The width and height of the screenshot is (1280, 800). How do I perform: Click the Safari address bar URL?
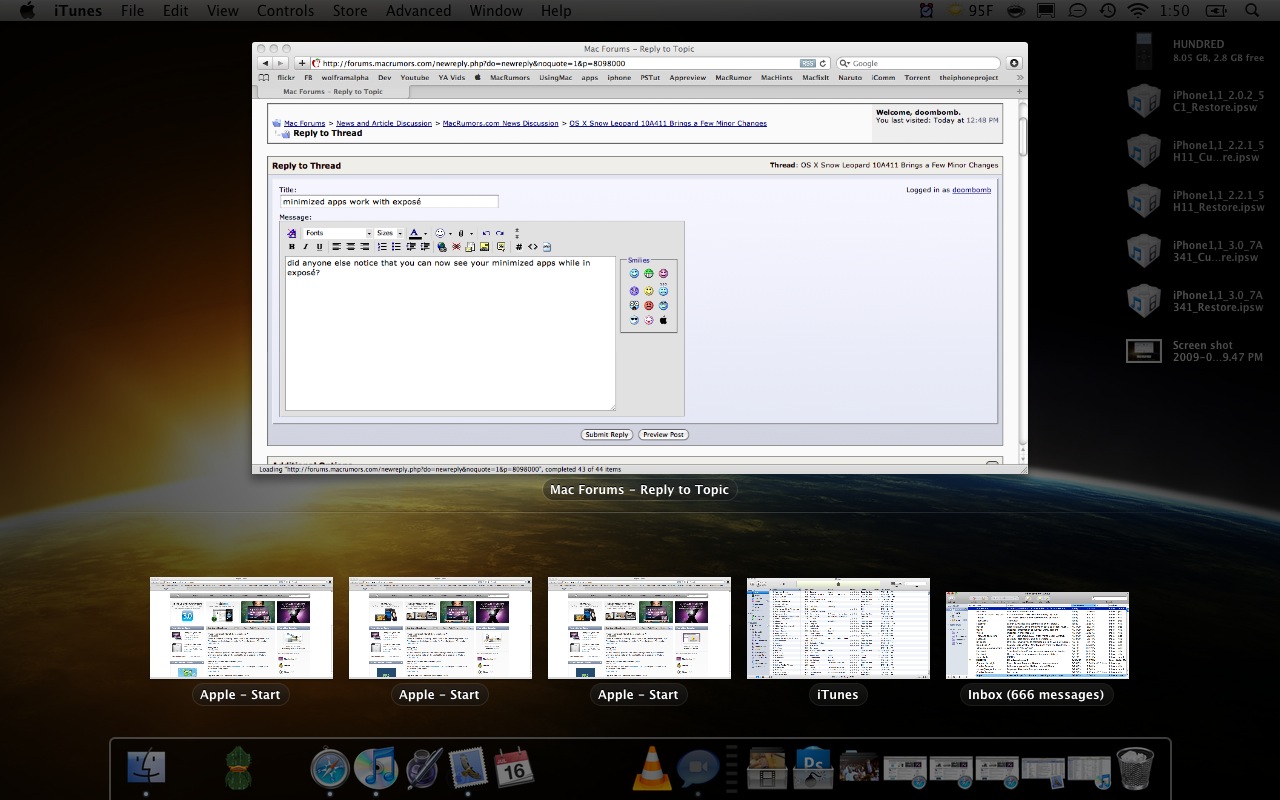473,63
